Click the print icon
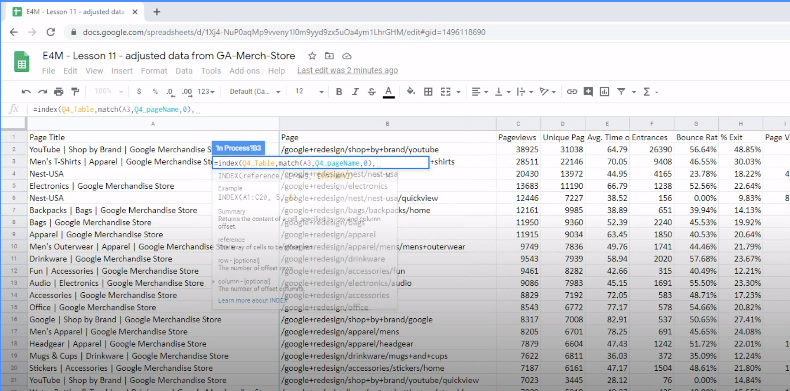The image size is (790, 391). pos(59,92)
